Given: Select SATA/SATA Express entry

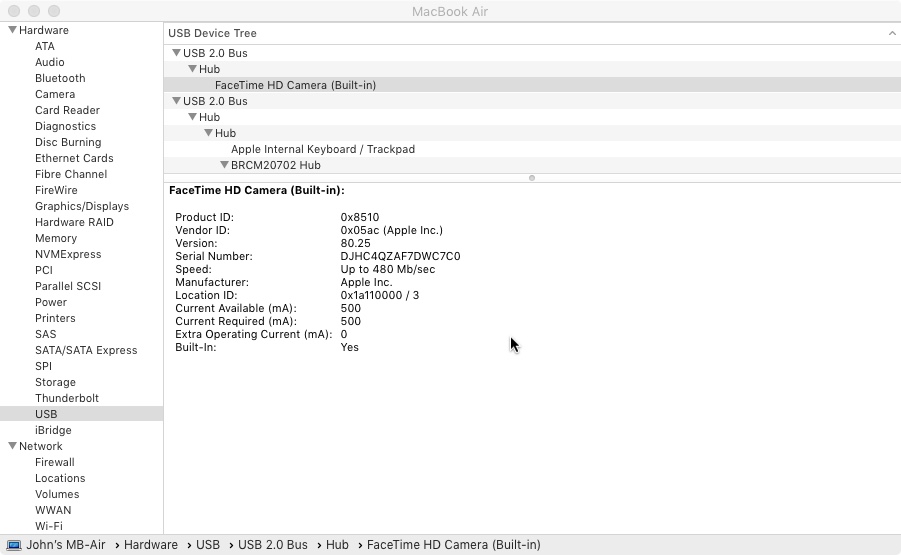Looking at the screenshot, I should (x=86, y=350).
